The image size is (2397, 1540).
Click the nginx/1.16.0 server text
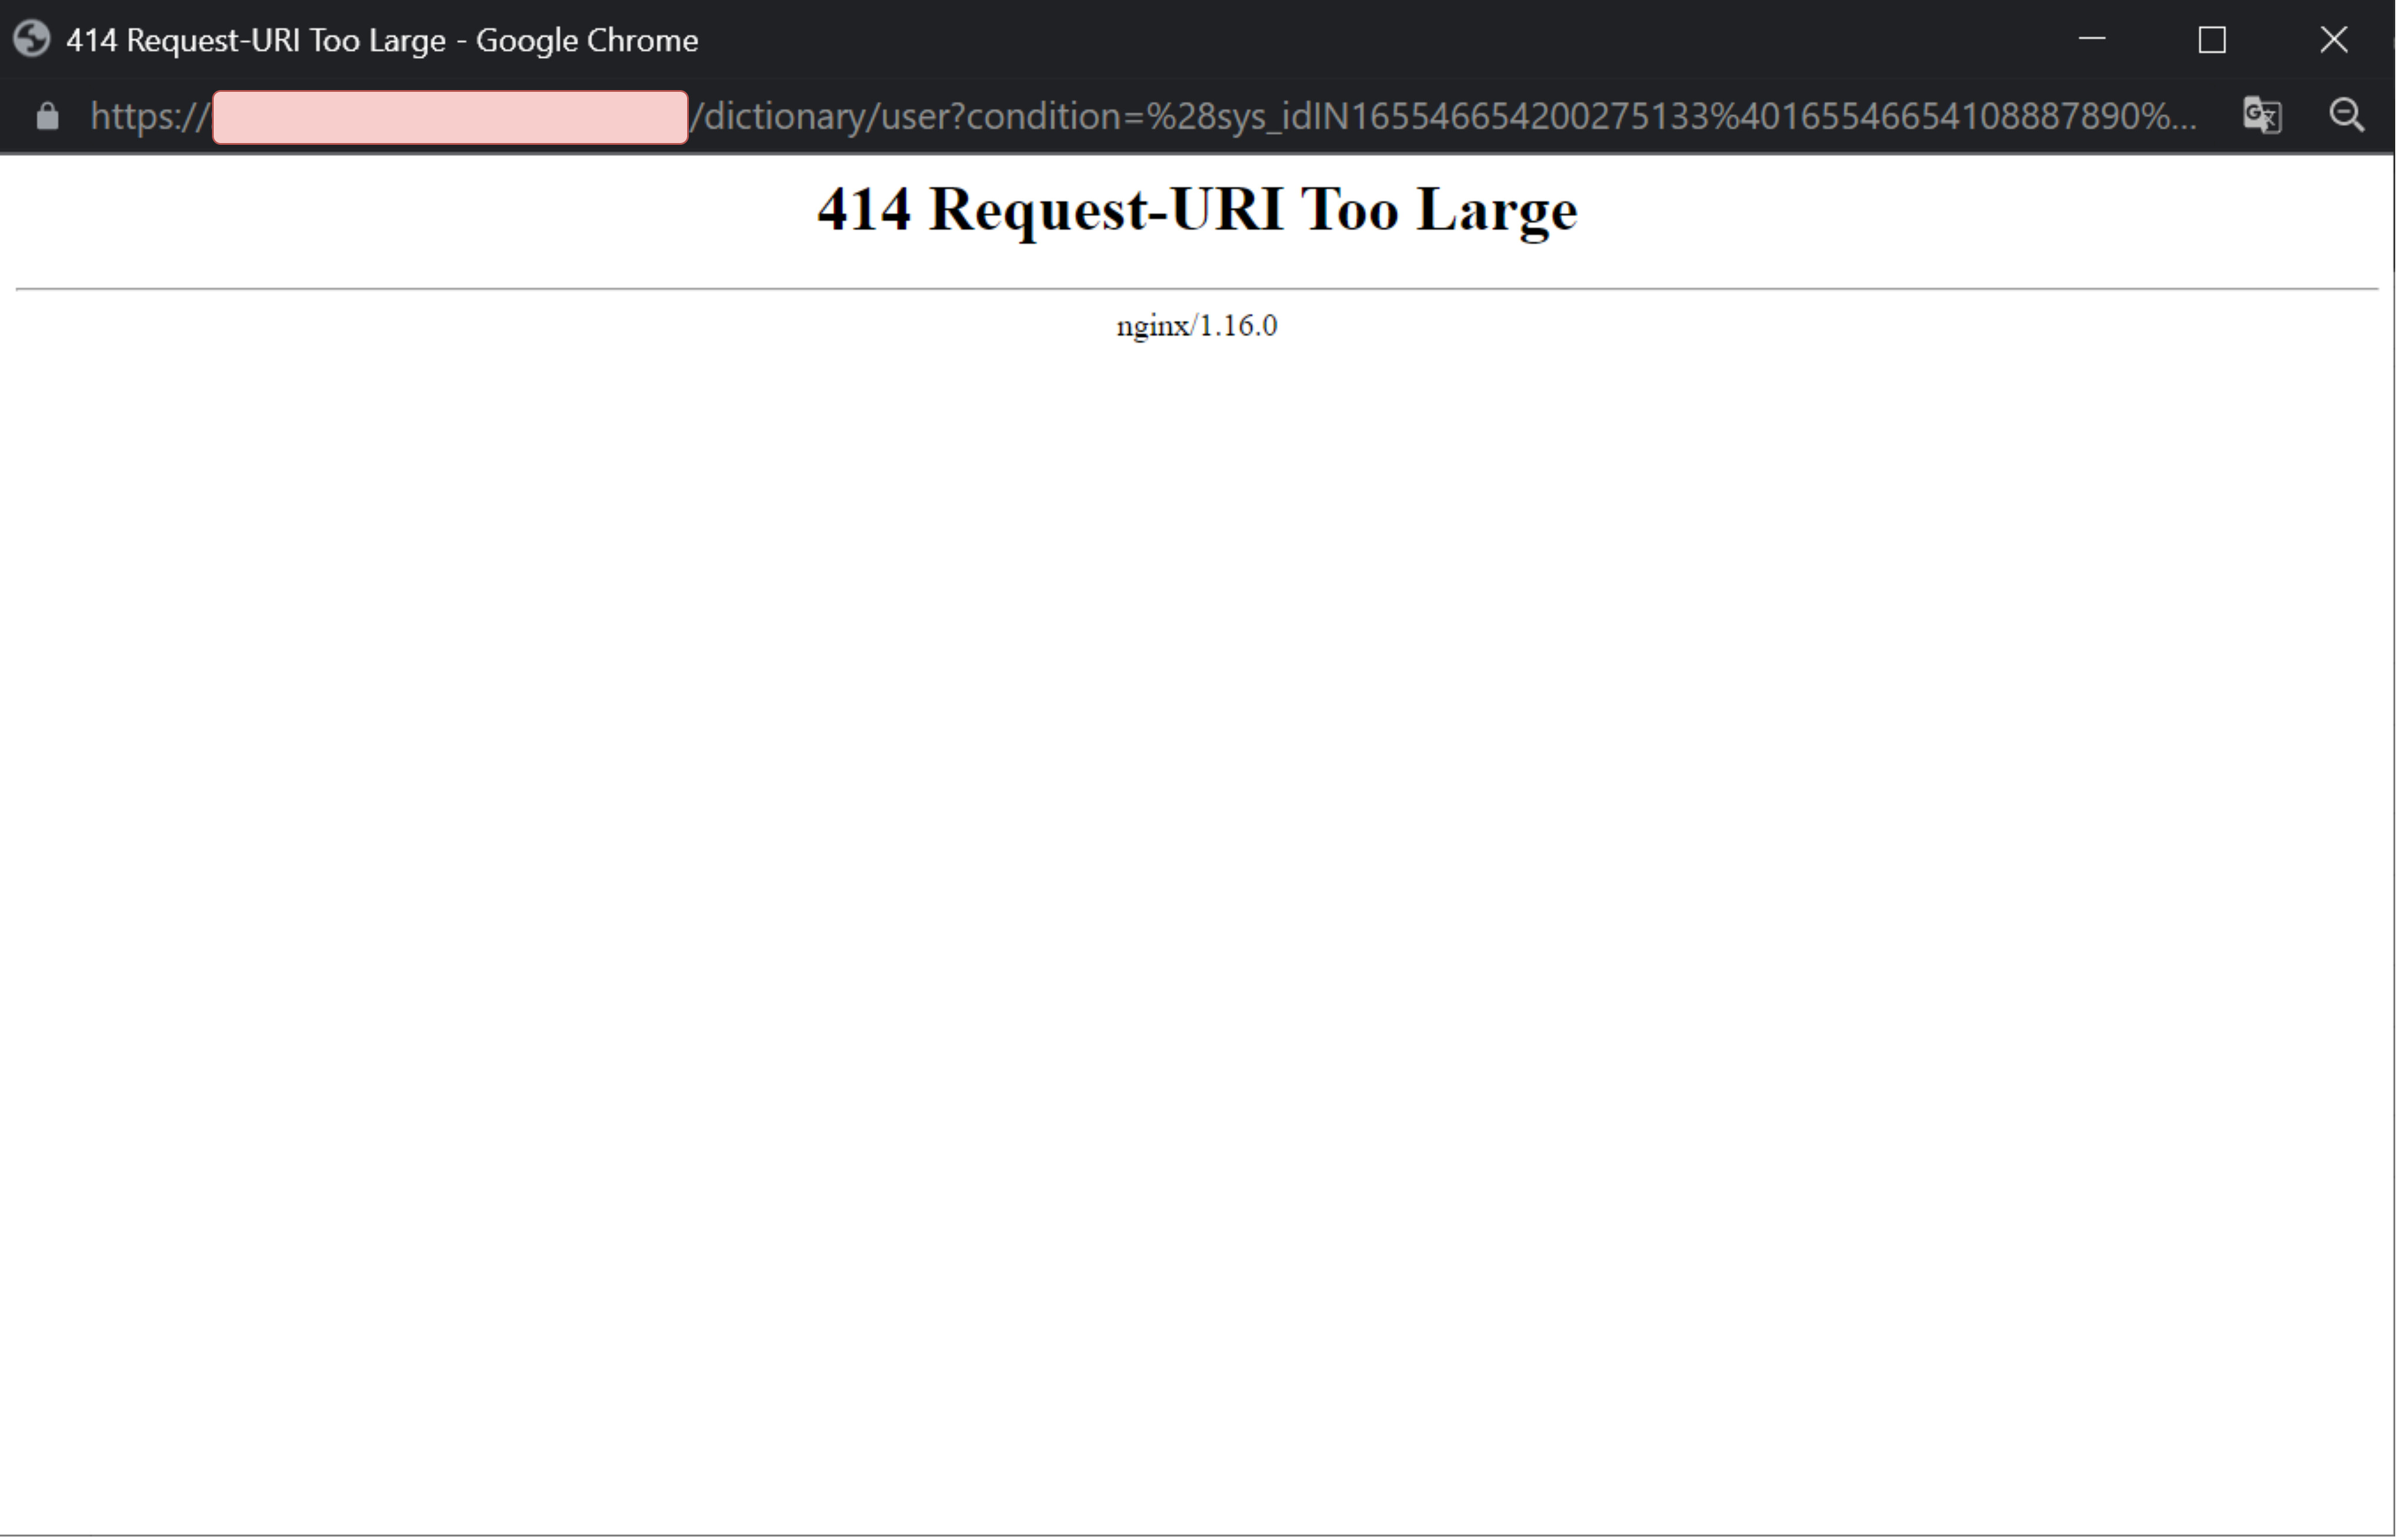point(1196,326)
